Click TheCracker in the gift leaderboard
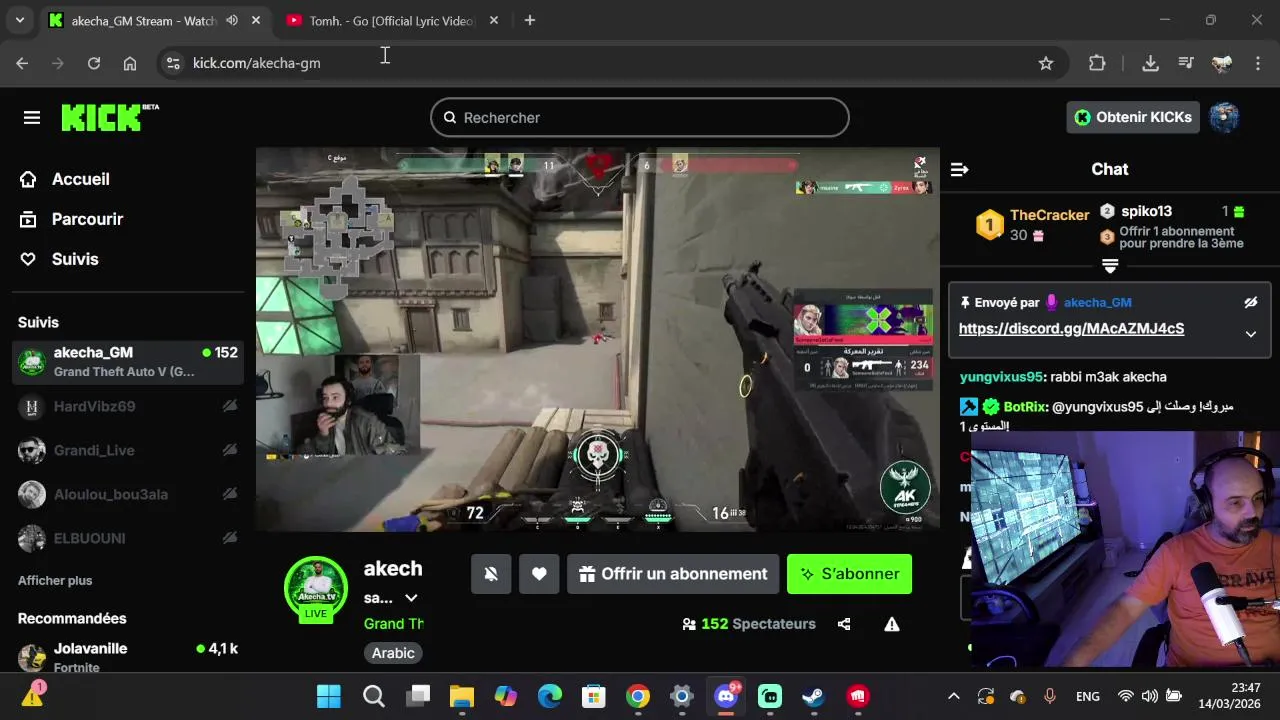The width and height of the screenshot is (1280, 720). pos(1049,215)
